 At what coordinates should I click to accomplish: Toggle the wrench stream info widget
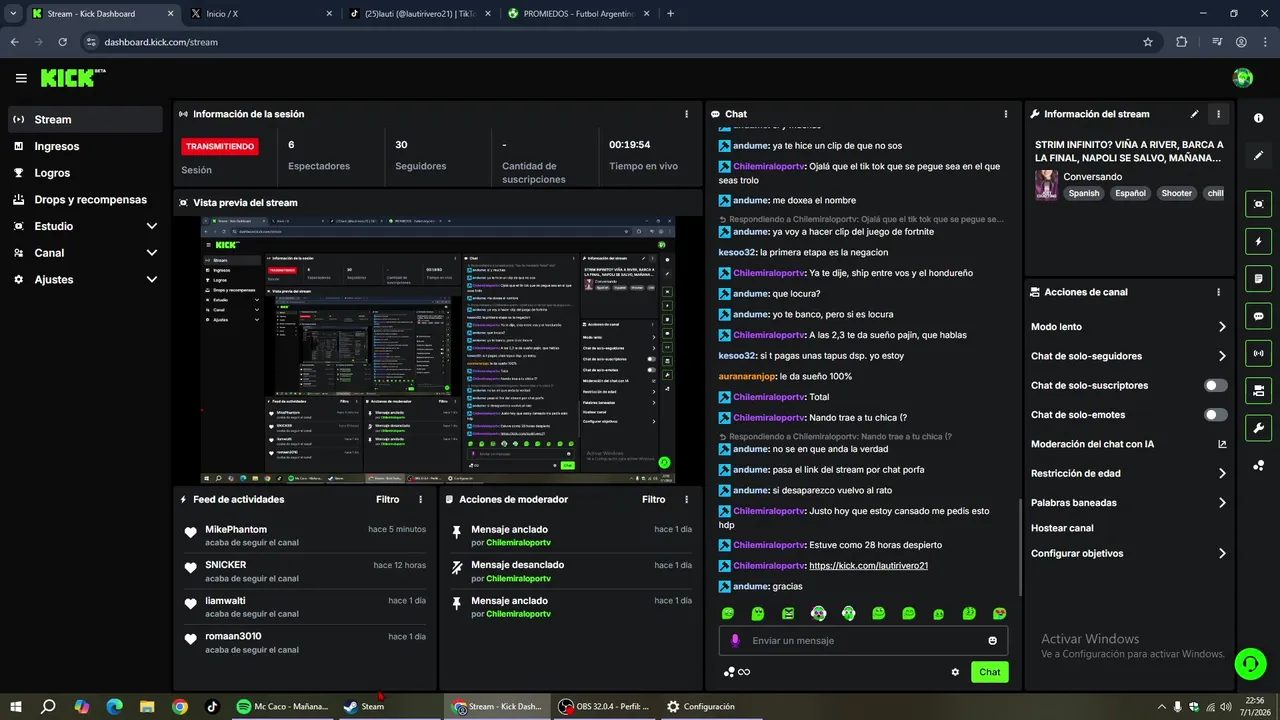click(1258, 428)
